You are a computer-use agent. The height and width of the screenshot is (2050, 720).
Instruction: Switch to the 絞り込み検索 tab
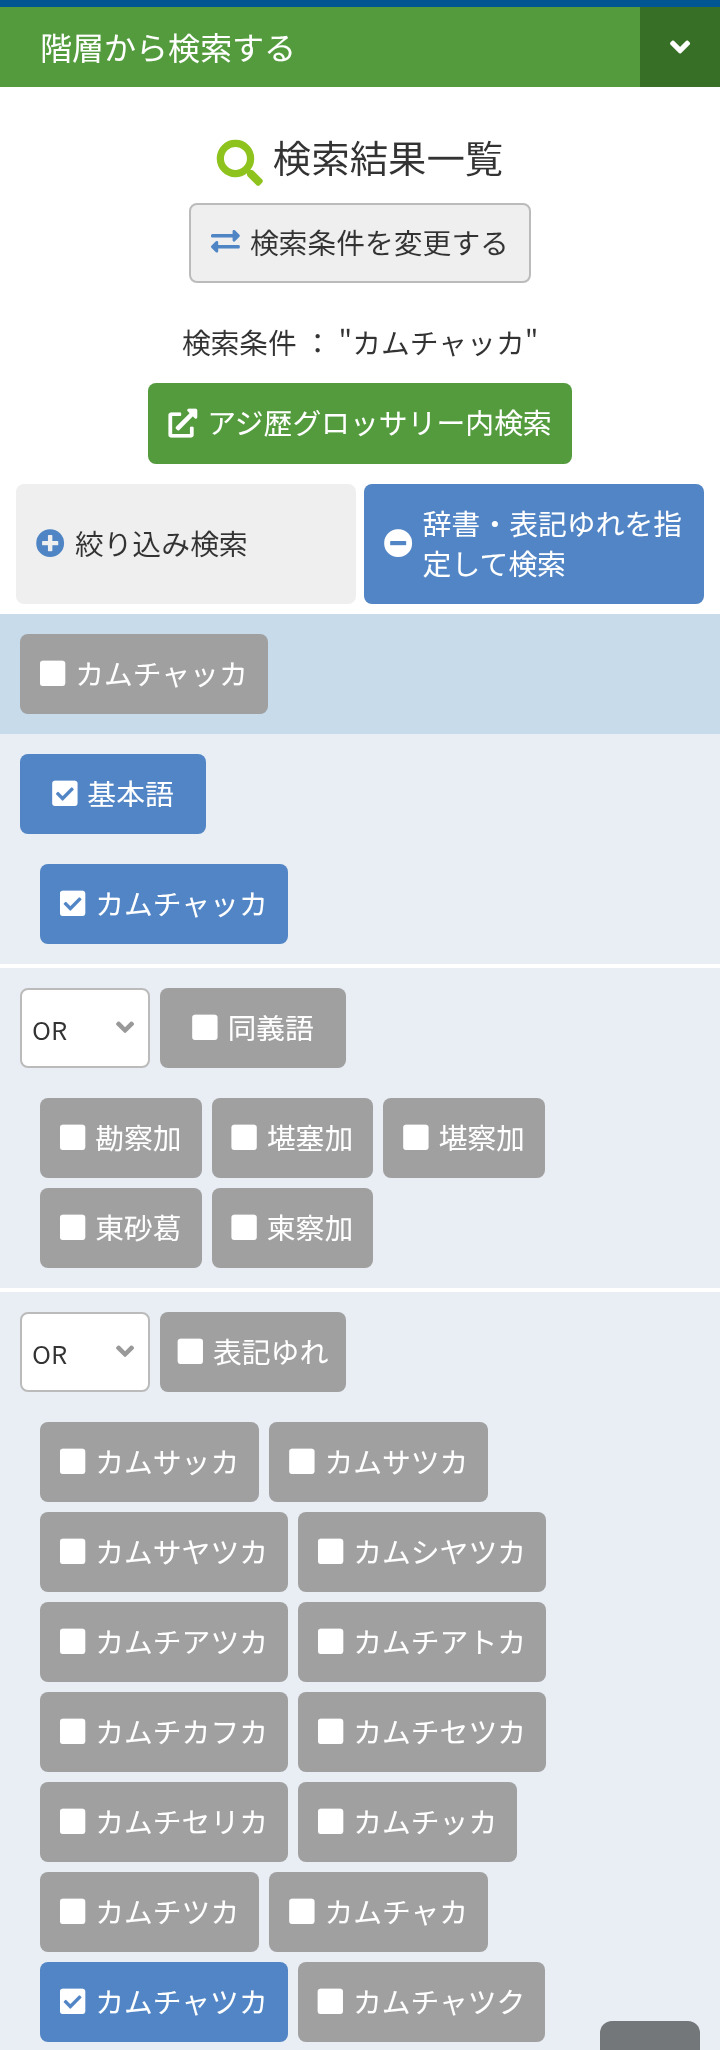pyautogui.click(x=186, y=544)
